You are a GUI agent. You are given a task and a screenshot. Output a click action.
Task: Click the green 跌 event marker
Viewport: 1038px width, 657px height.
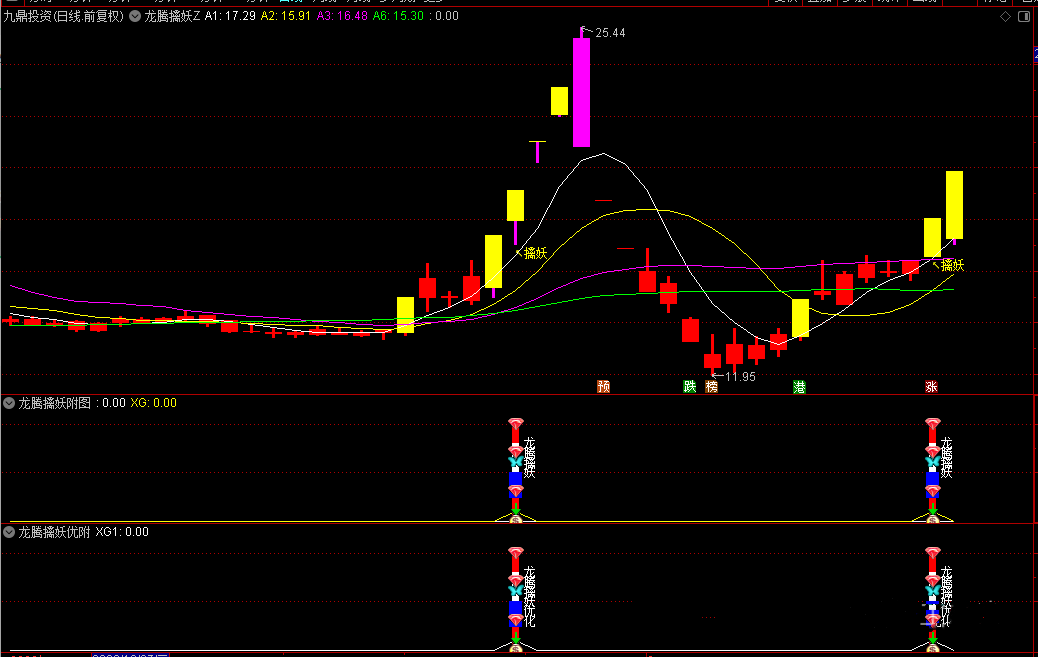point(689,386)
